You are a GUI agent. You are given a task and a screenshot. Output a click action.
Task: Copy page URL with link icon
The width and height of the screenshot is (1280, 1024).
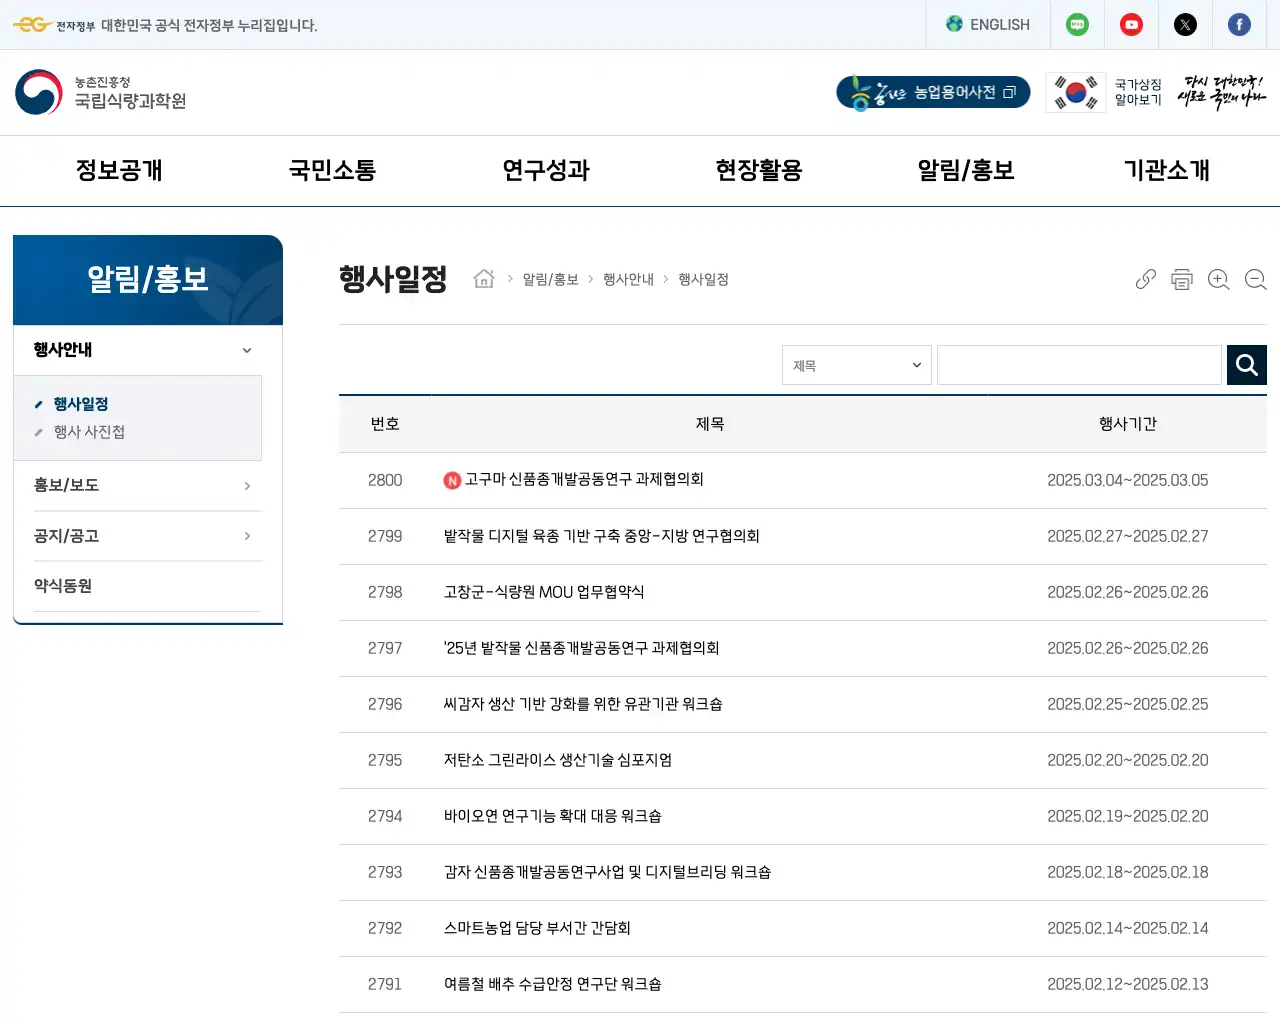(1146, 279)
